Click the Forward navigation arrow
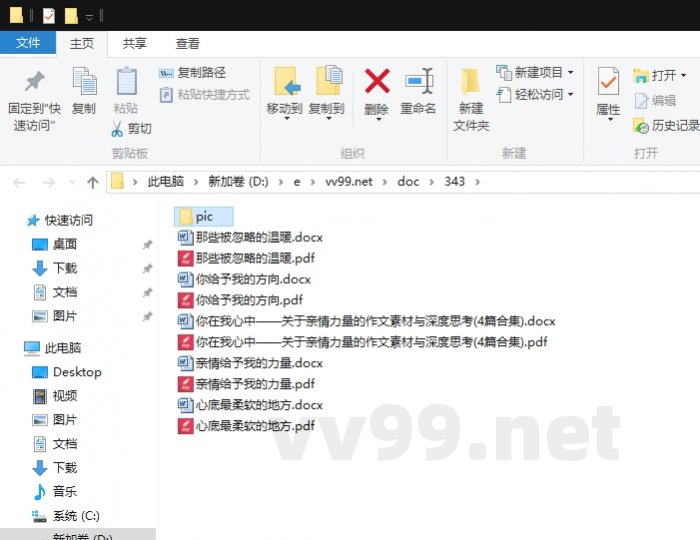The image size is (700, 540). click(x=49, y=182)
